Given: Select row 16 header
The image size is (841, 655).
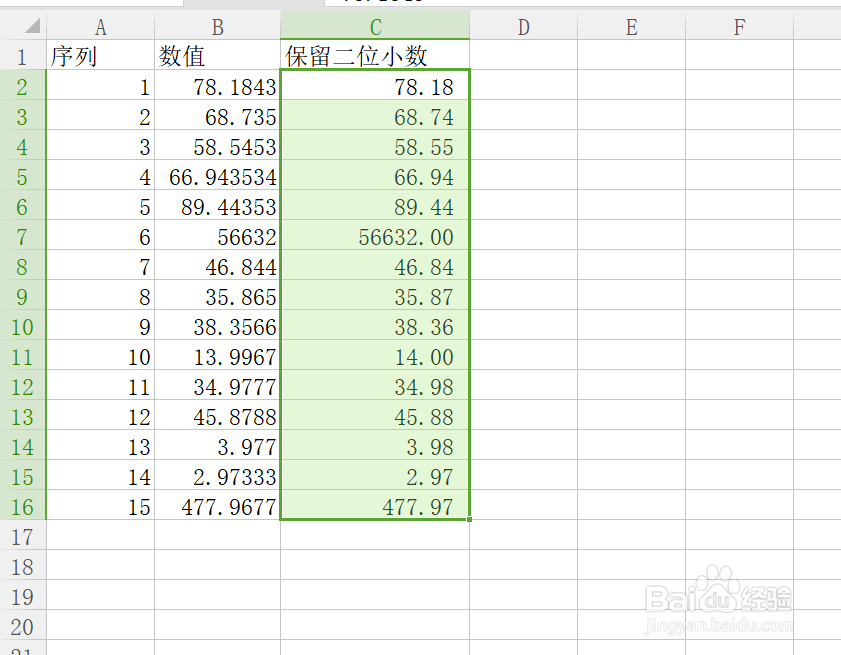Looking at the screenshot, I should pos(23,505).
